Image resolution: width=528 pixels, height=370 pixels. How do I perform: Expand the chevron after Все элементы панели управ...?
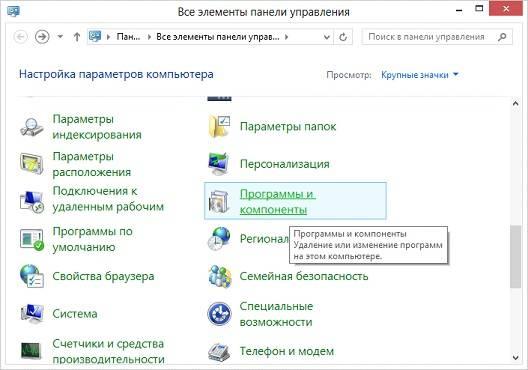click(x=286, y=37)
